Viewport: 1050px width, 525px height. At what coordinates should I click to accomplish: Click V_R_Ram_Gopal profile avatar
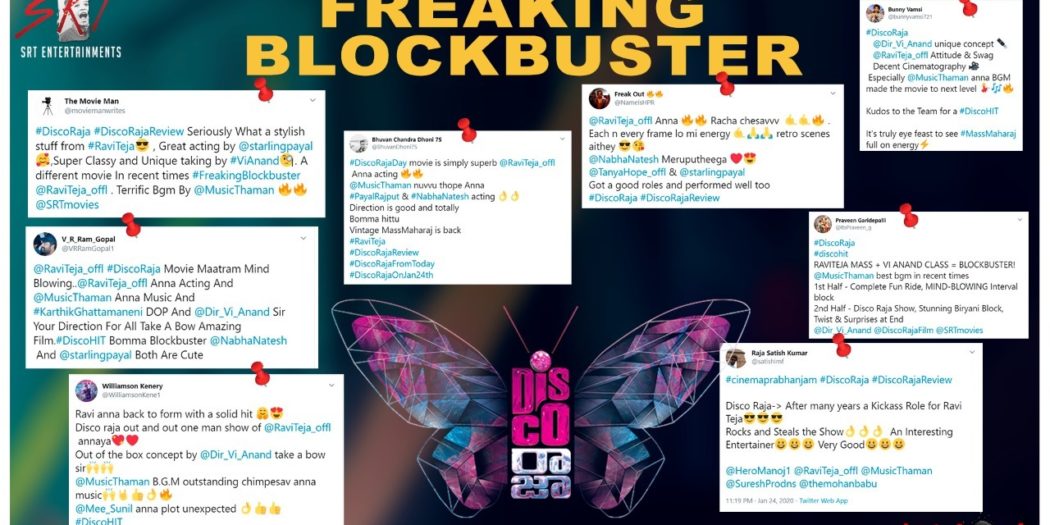click(x=45, y=244)
